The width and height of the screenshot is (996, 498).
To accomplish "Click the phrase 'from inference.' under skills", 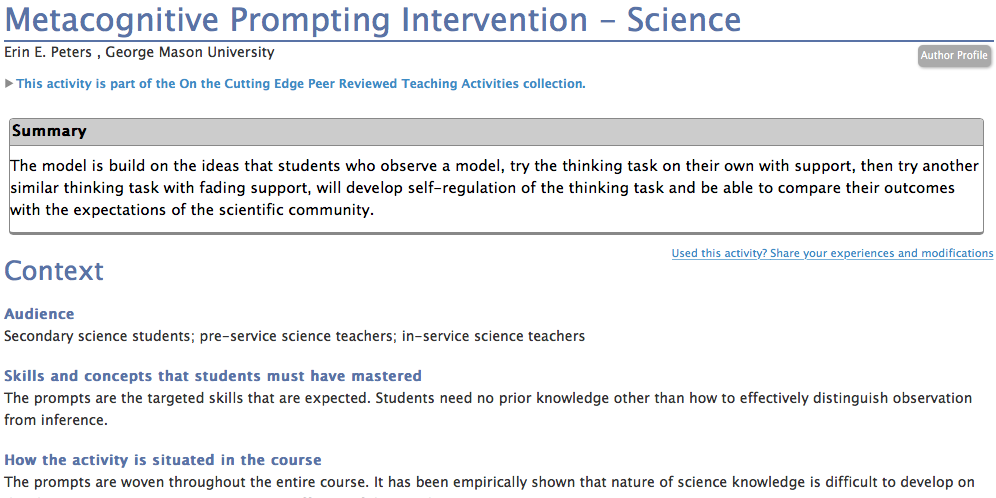I will (x=53, y=420).
